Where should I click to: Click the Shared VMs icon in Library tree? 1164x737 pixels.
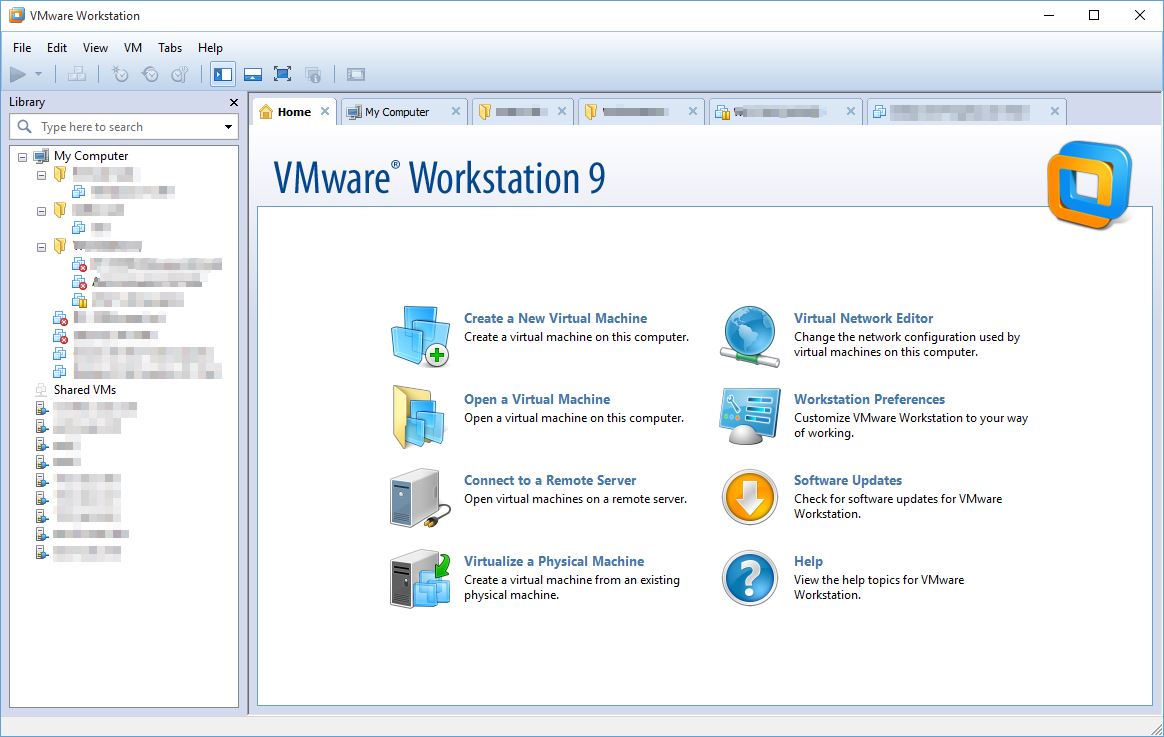point(42,390)
